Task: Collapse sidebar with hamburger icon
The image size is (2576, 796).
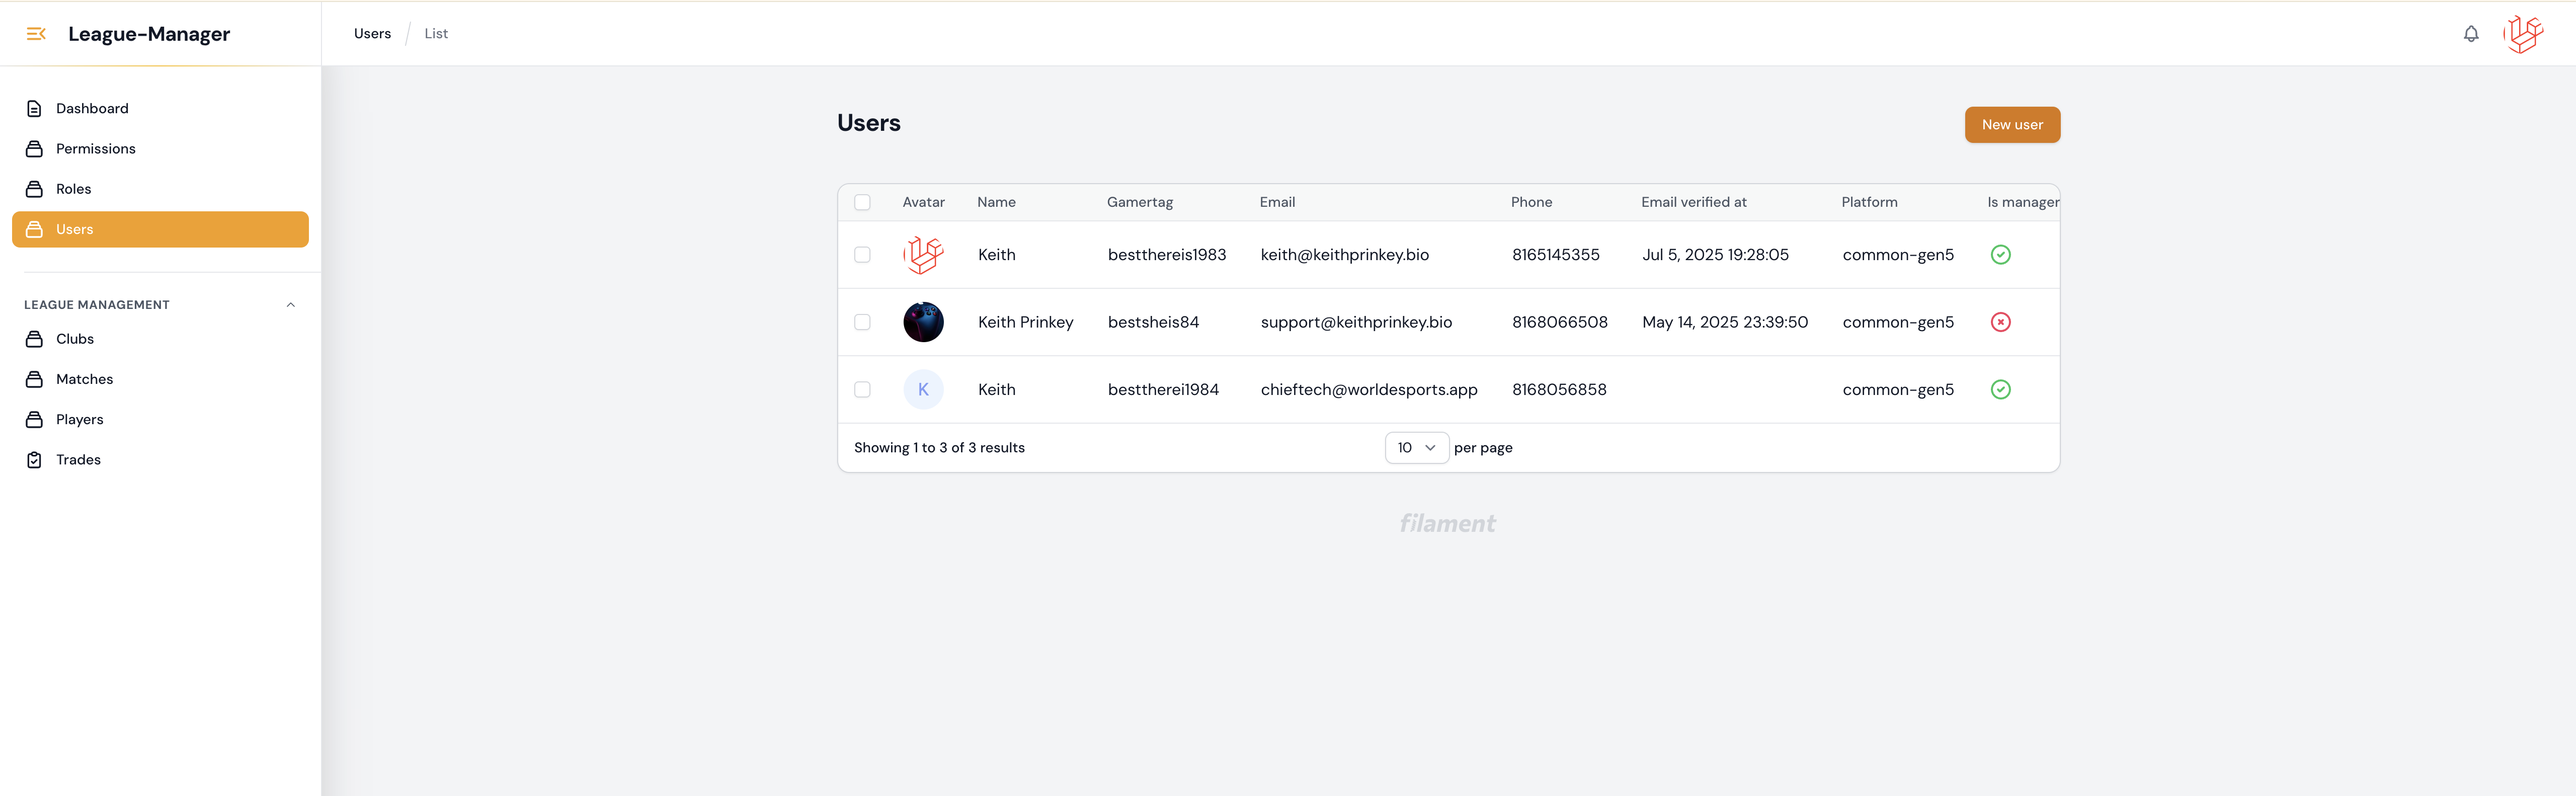Action: tap(36, 34)
